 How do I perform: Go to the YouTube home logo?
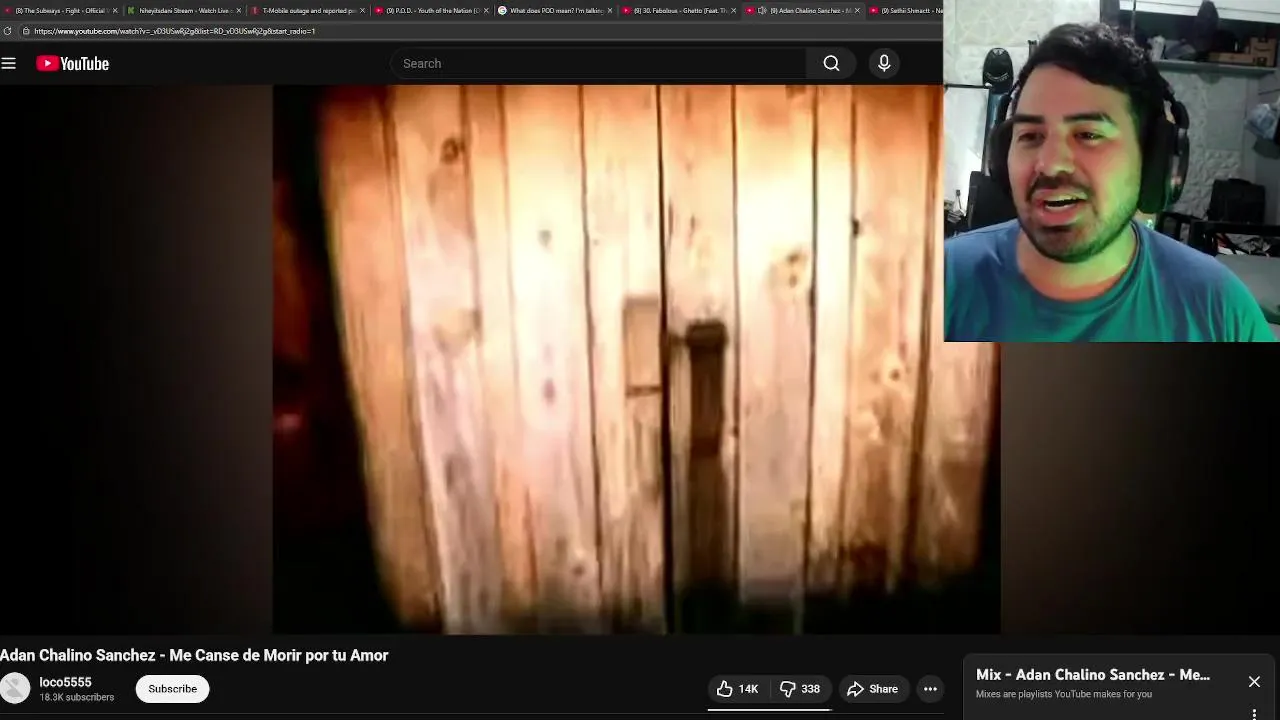tap(72, 63)
